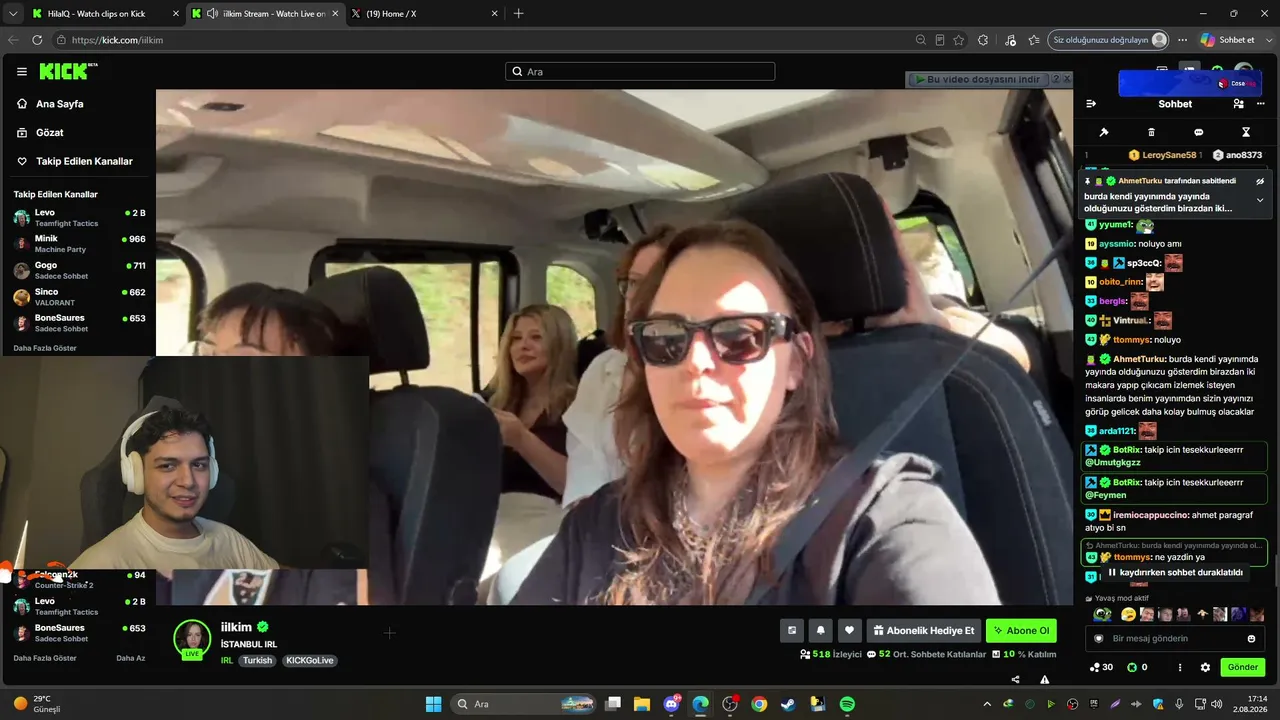
Task: Click Siz olduğunuzu doğrulayın profile button
Action: pos(1109,40)
